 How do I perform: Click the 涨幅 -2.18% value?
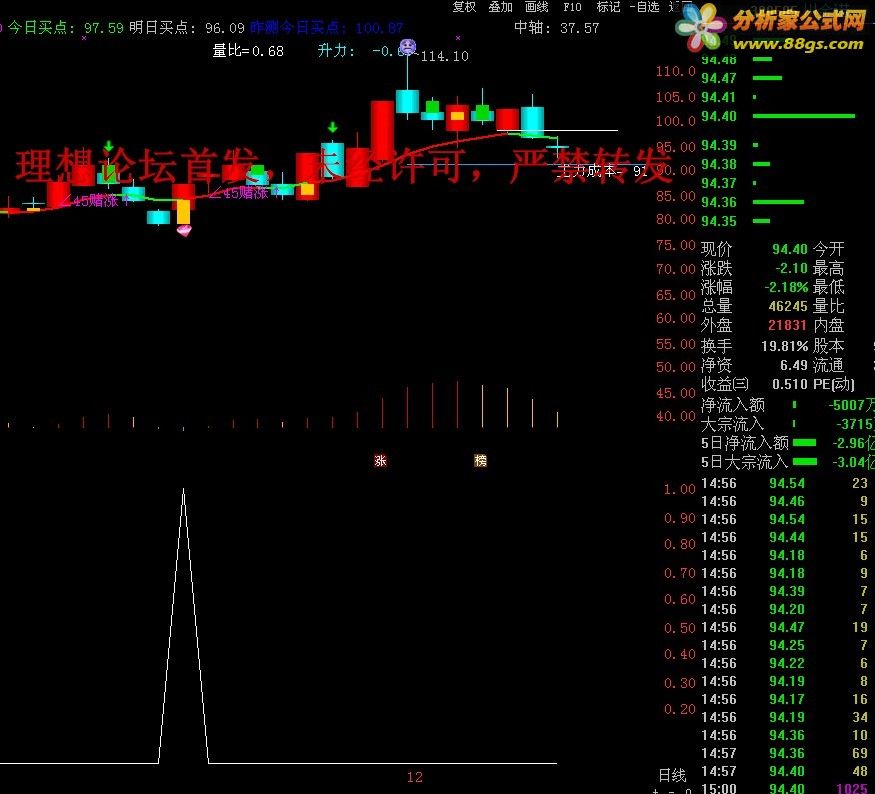click(x=786, y=287)
